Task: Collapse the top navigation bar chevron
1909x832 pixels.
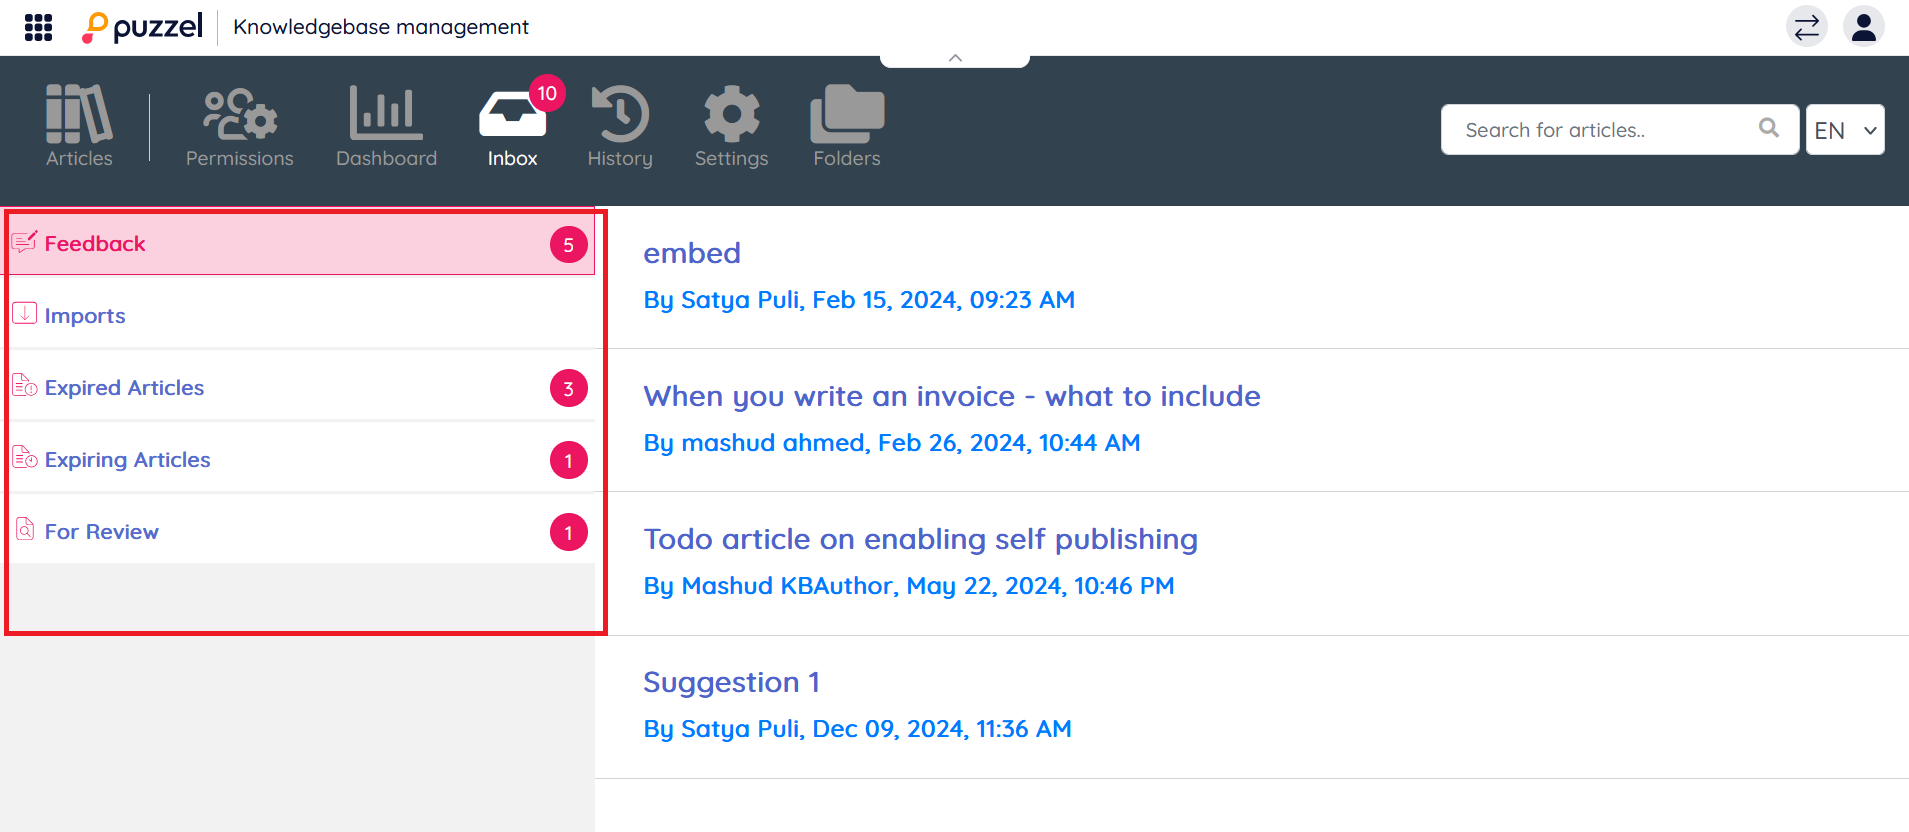Action: click(955, 58)
